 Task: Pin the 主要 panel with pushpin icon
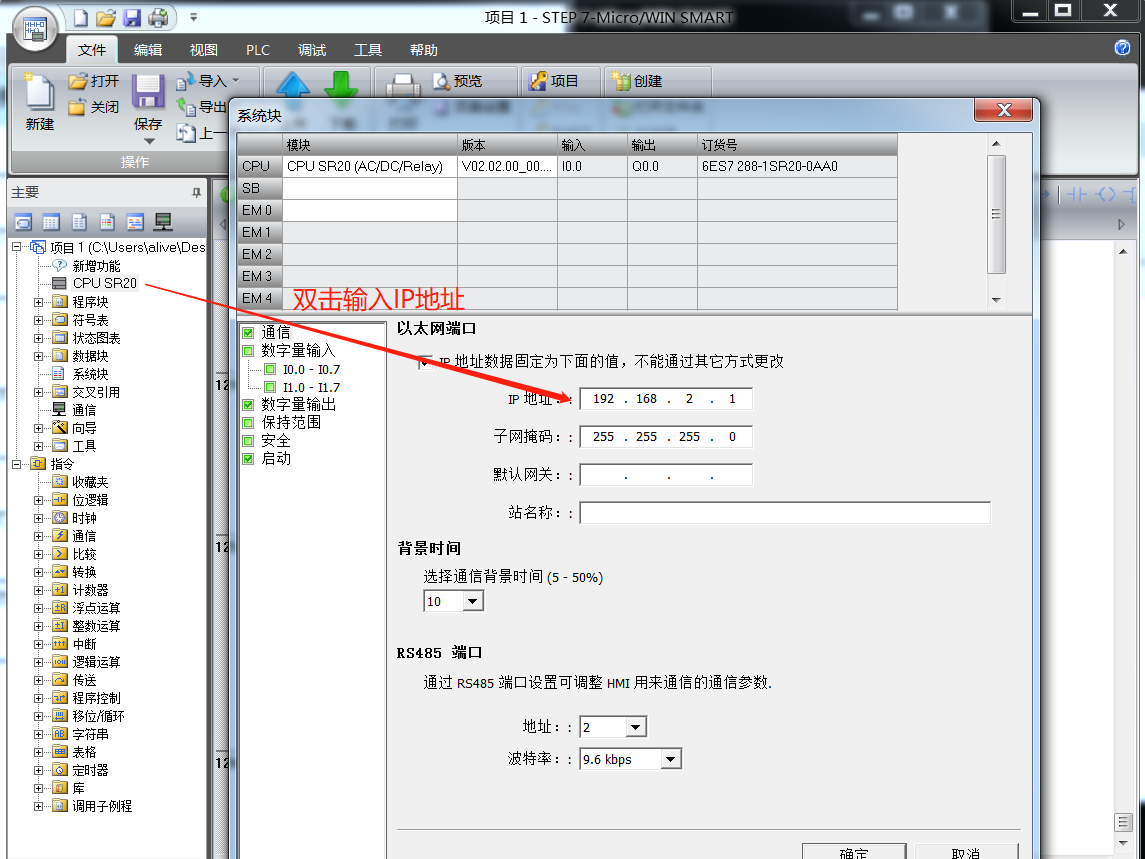pyautogui.click(x=196, y=193)
